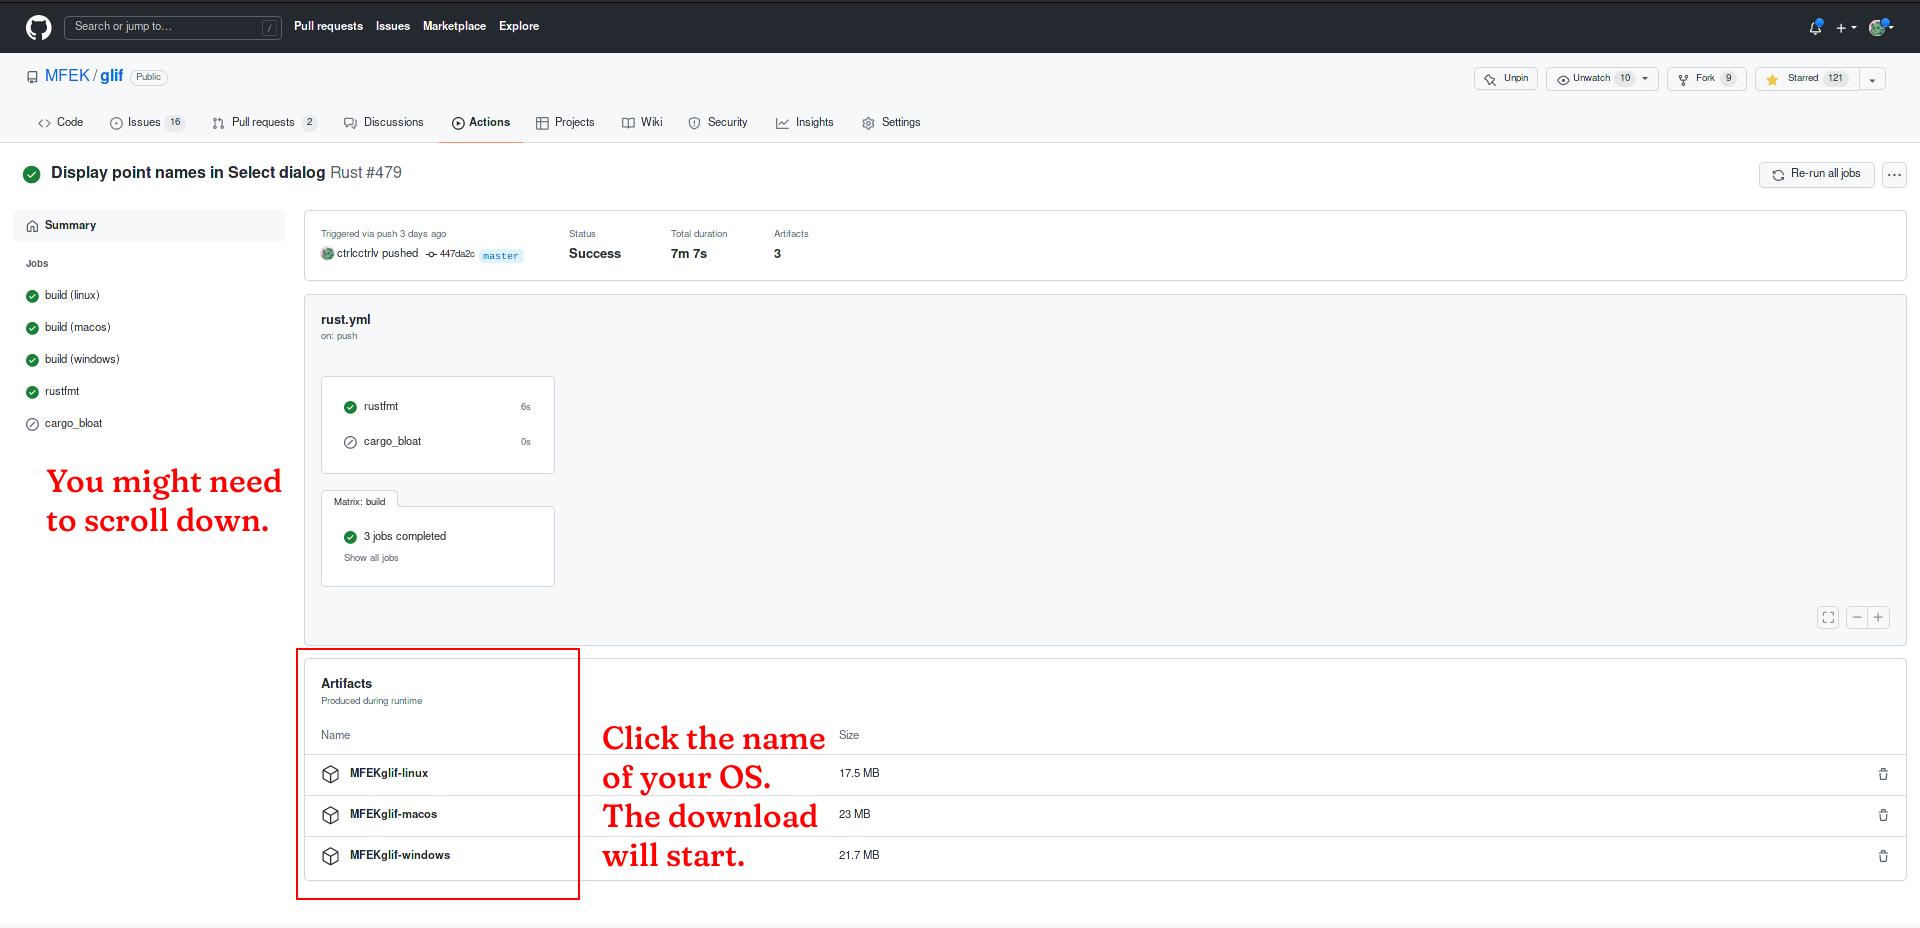Open the build (windows) job
Viewport: 1920px width, 928px height.
(82, 359)
